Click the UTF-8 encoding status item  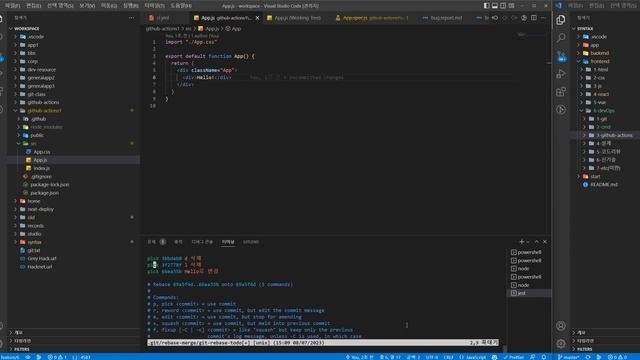pyautogui.click(x=431, y=357)
